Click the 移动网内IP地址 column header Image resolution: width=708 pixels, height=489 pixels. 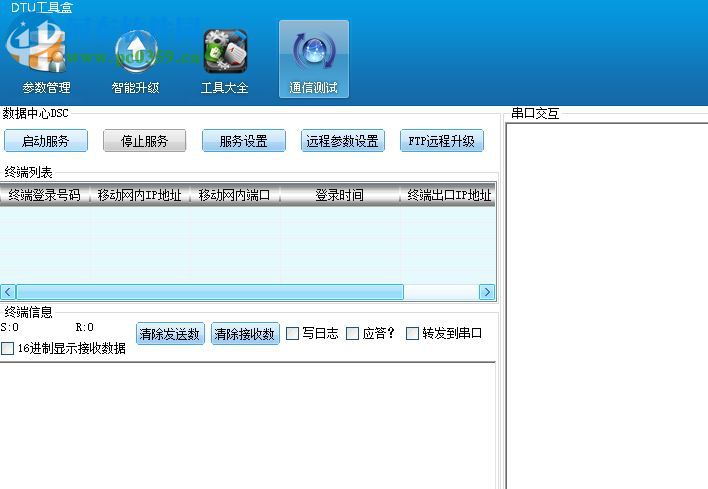click(140, 195)
